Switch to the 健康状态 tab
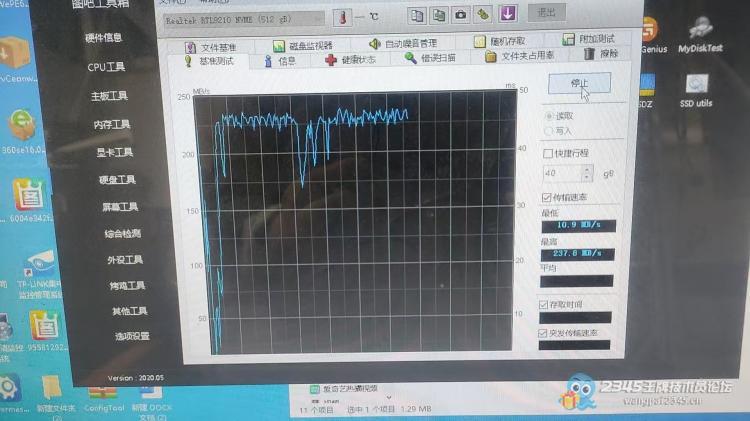Screen dimensions: 750x421 coord(351,60)
